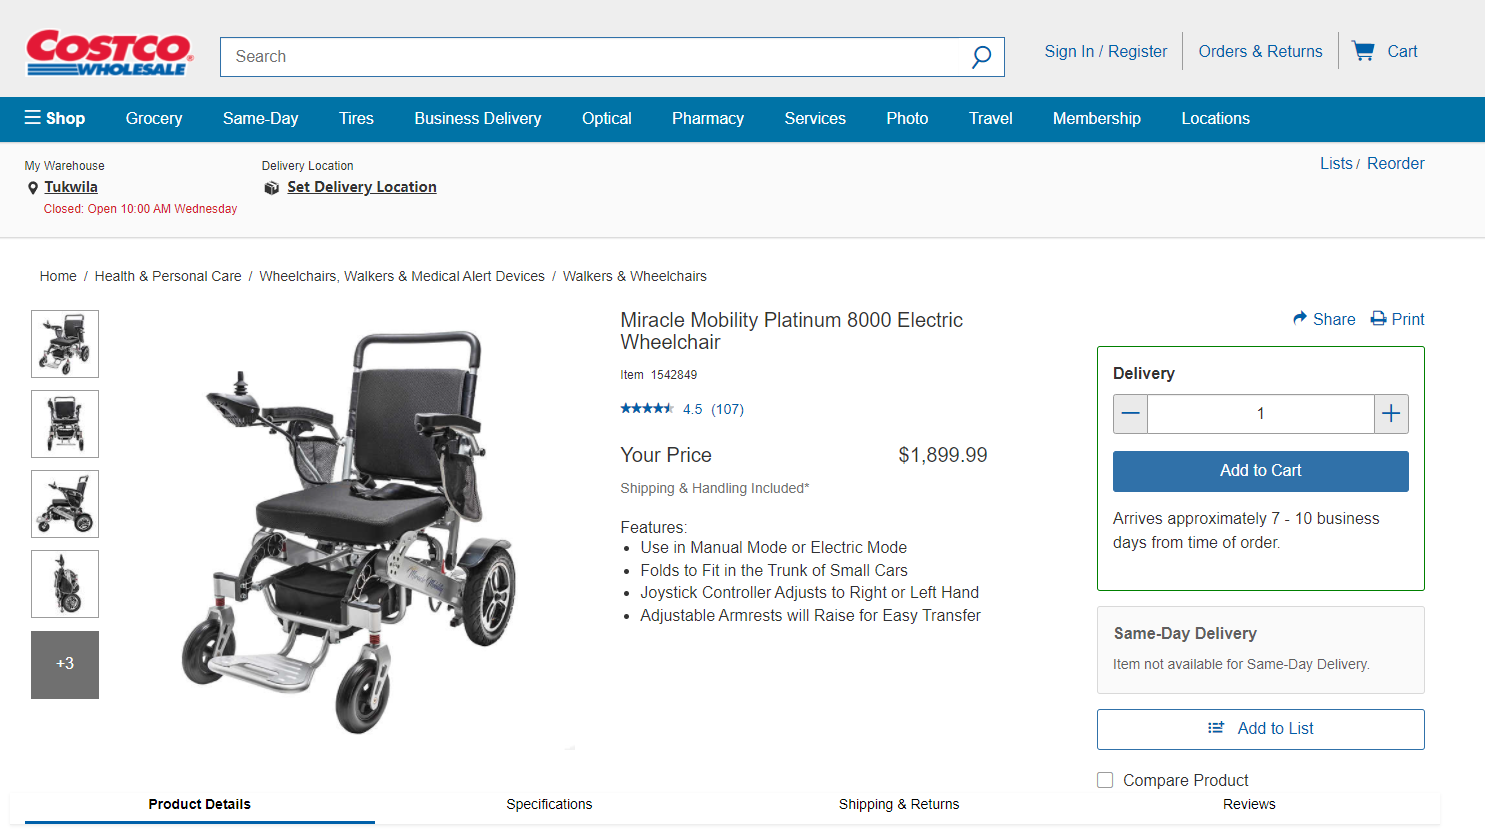Click the search magnifier icon

tap(981, 57)
